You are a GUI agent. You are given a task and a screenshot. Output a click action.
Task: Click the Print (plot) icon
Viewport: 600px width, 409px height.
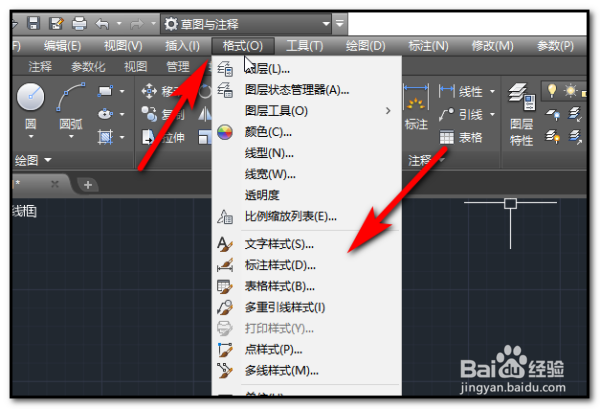(x=79, y=24)
